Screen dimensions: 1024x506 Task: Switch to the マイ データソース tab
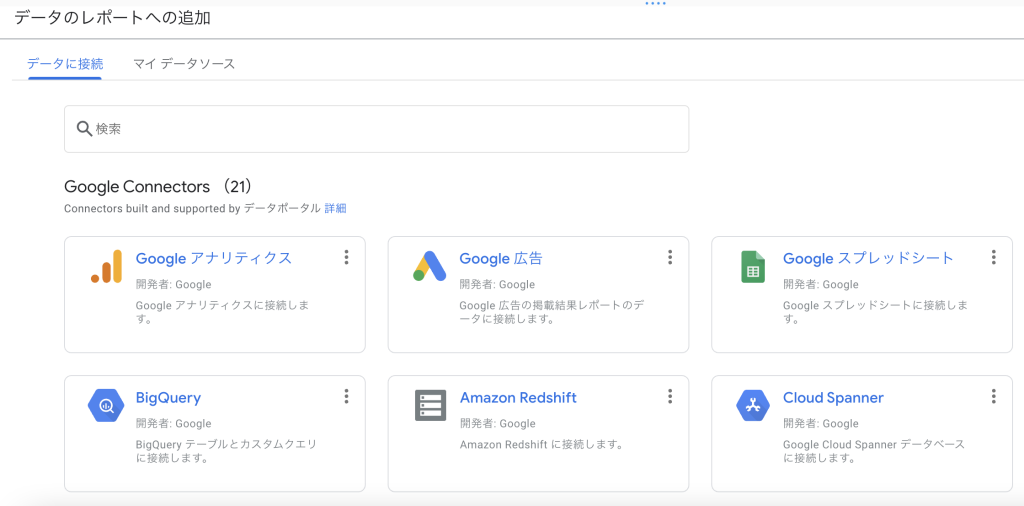click(184, 64)
